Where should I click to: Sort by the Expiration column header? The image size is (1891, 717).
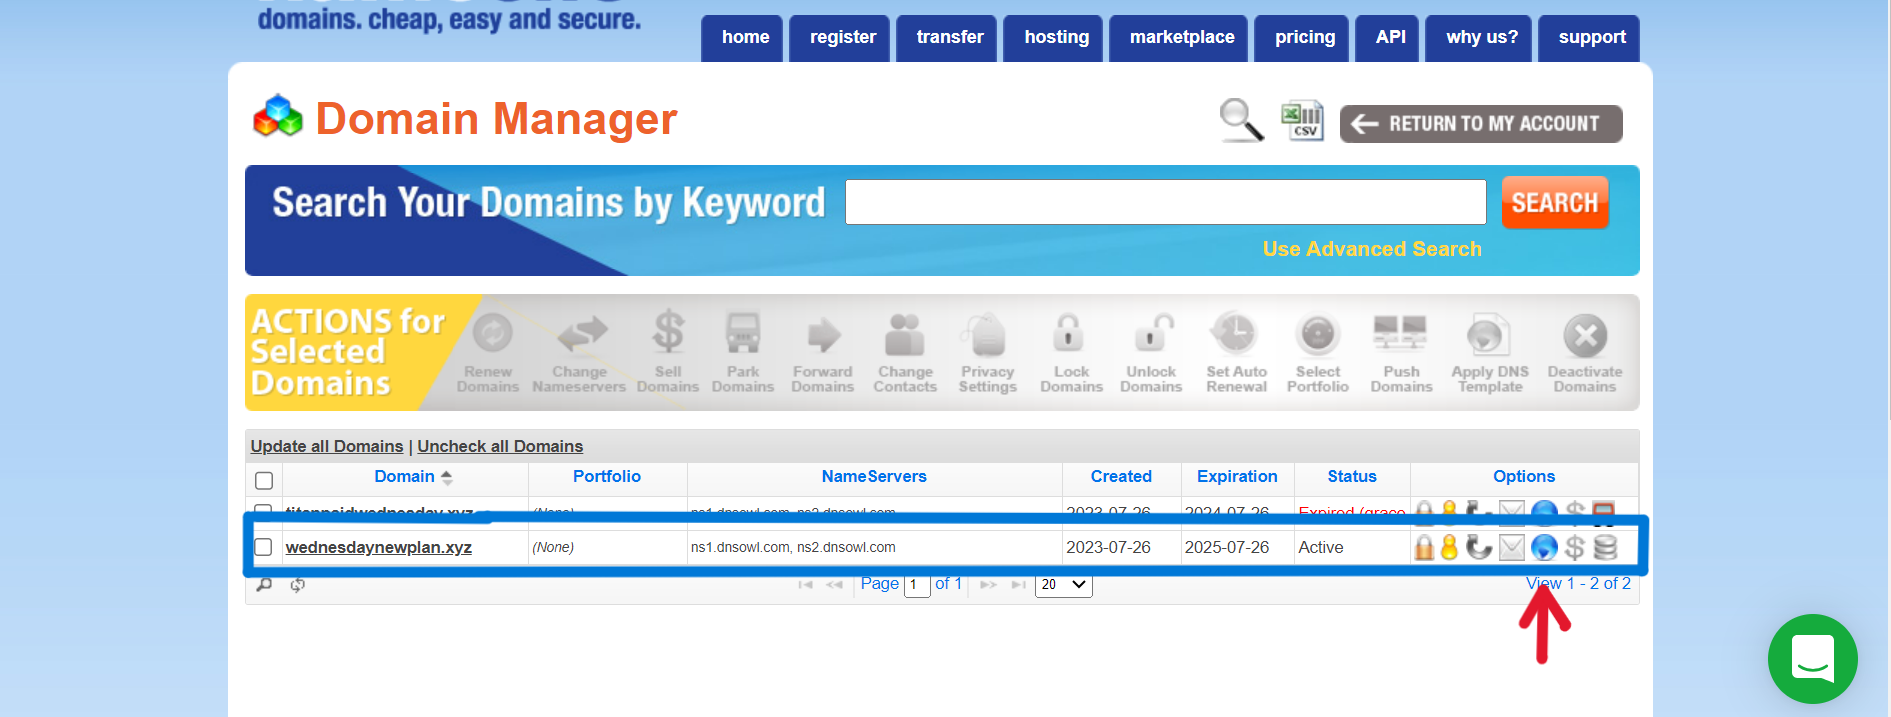pos(1237,477)
